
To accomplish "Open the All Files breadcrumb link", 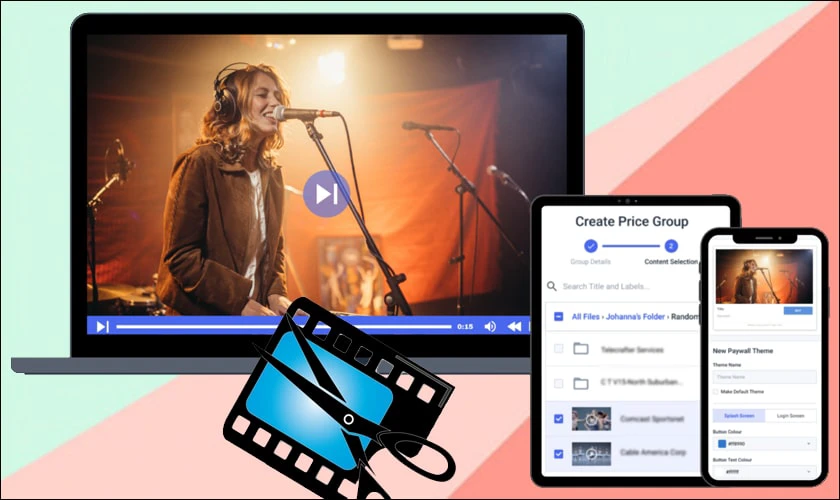I will point(586,317).
